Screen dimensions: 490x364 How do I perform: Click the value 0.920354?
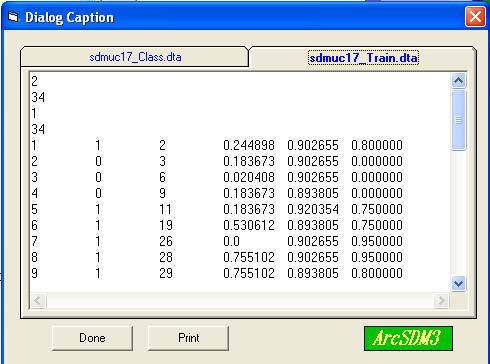[313, 209]
